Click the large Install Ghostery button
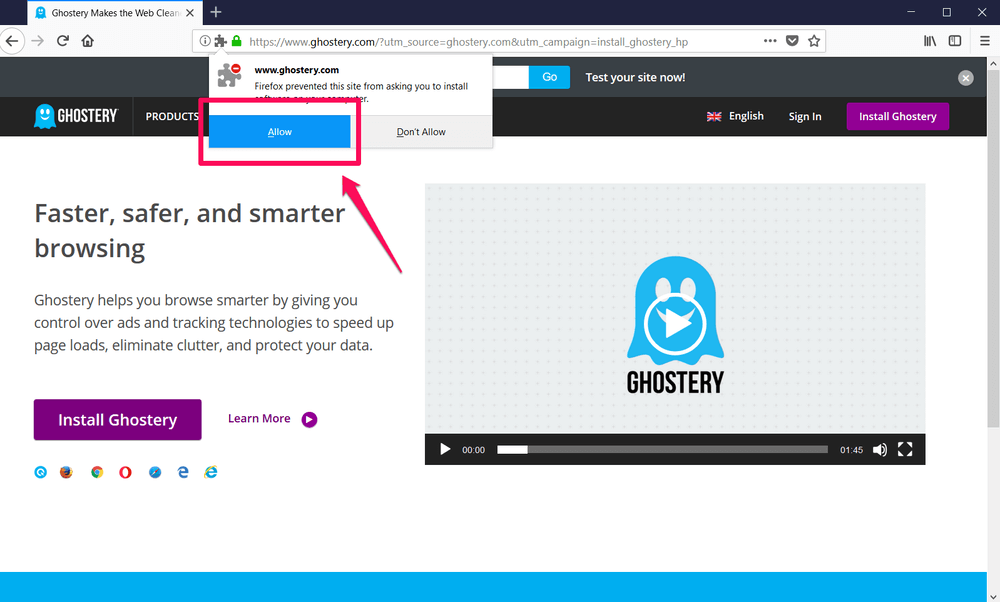Screen dimensions: 1000x602 [x=117, y=420]
